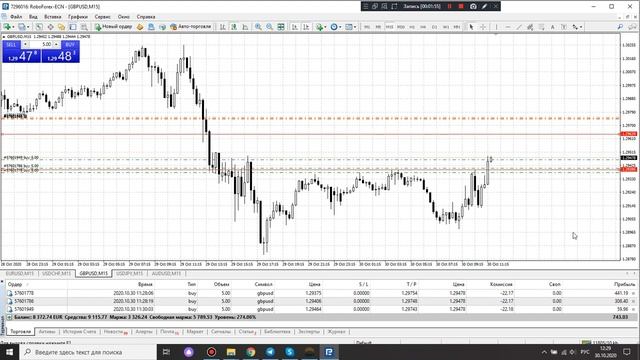This screenshot has width=640, height=360.
Task: Click the trade volume input field
Action: pyautogui.click(x=41, y=44)
